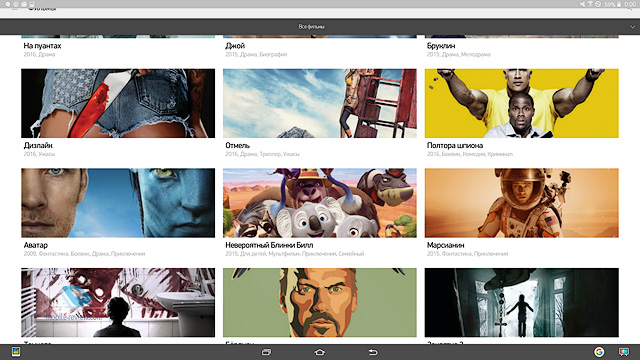Open the TV screen icon at bottom right
The image size is (640, 360).
click(x=624, y=352)
